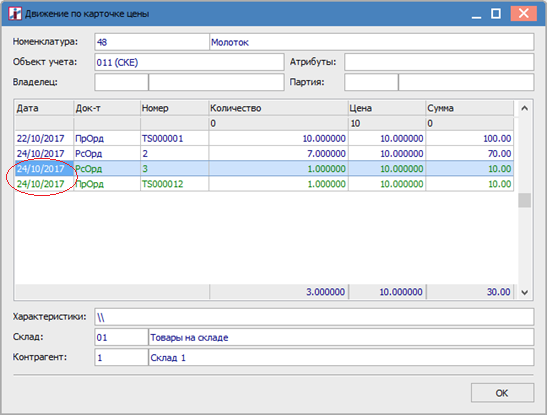549x415 pixels.
Task: Sort by the Количество column header
Action: tap(278, 108)
